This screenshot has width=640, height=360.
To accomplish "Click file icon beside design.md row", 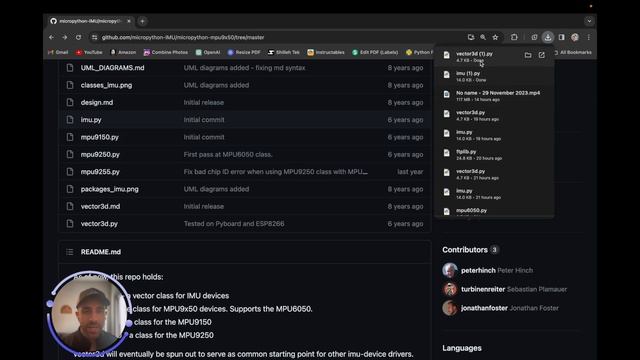I will click(x=70, y=102).
